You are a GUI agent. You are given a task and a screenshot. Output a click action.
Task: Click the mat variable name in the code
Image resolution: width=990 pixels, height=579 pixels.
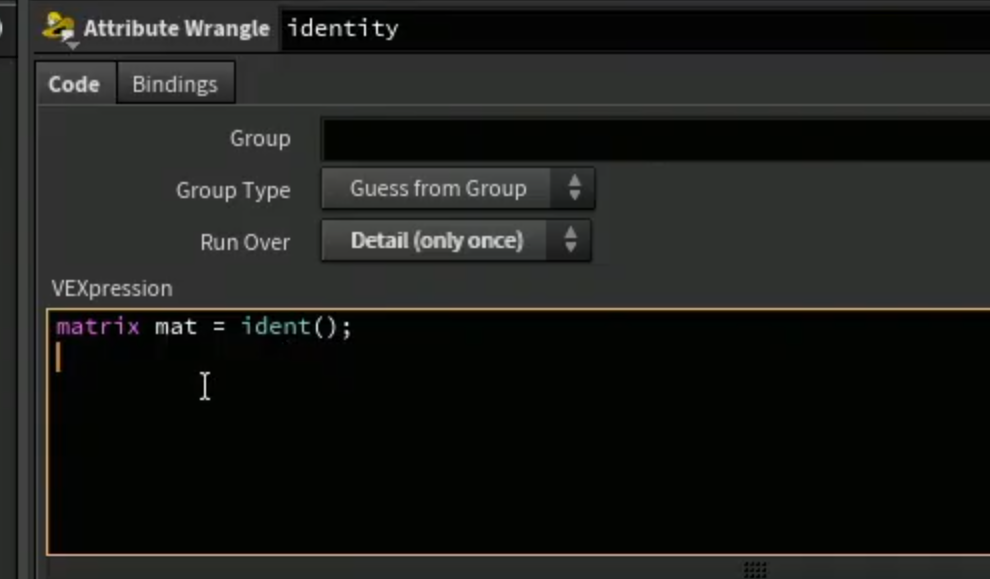point(176,327)
